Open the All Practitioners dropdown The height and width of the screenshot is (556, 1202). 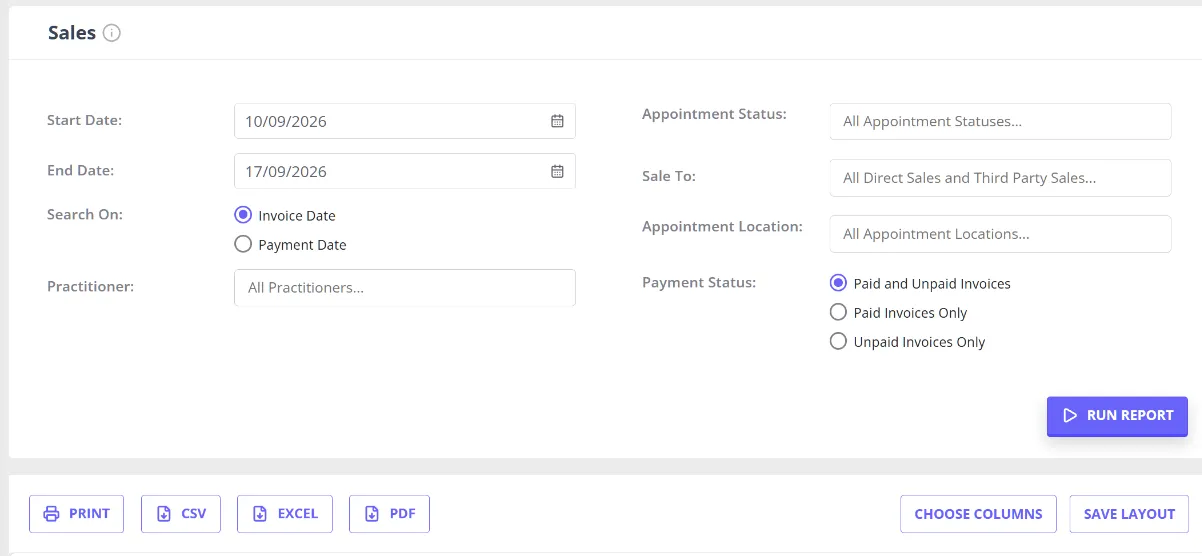[405, 287]
